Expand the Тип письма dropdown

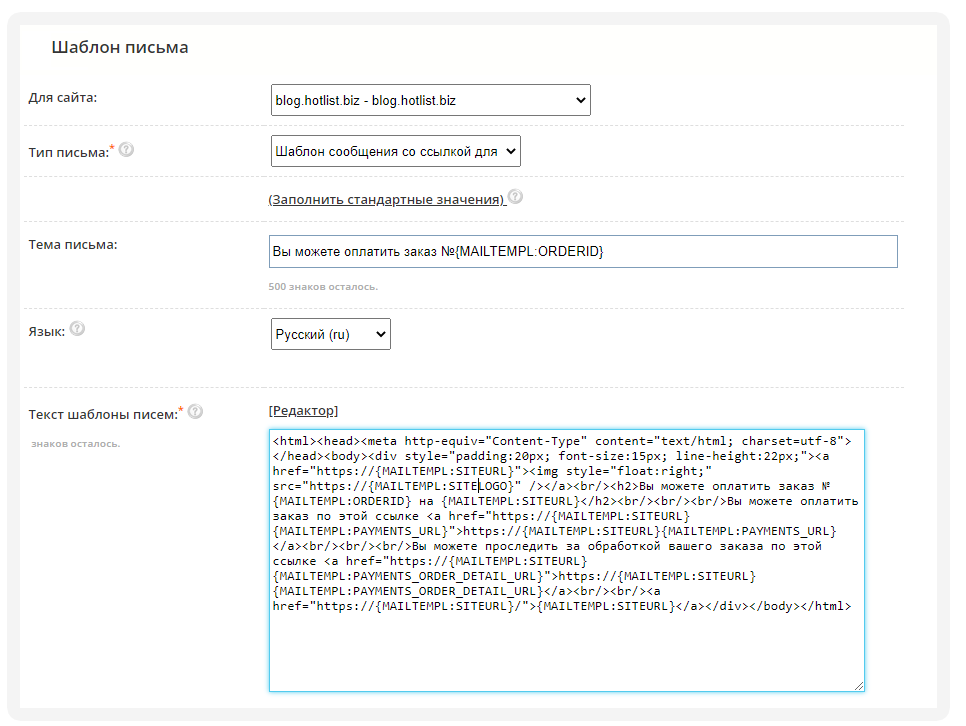pyautogui.click(x=395, y=151)
